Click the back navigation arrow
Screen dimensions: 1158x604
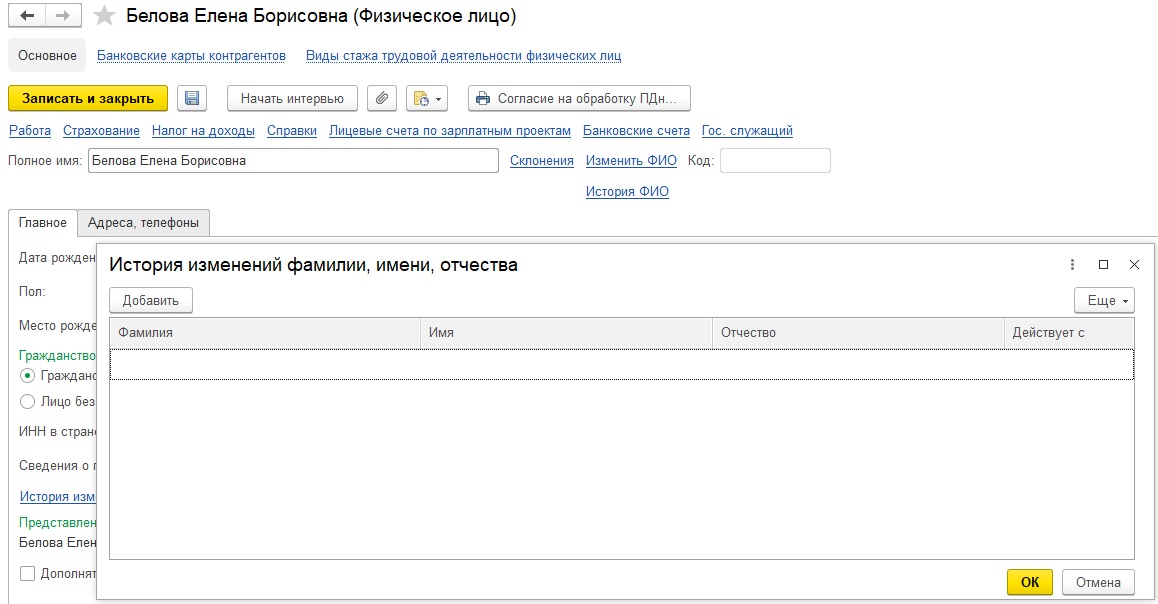point(27,17)
